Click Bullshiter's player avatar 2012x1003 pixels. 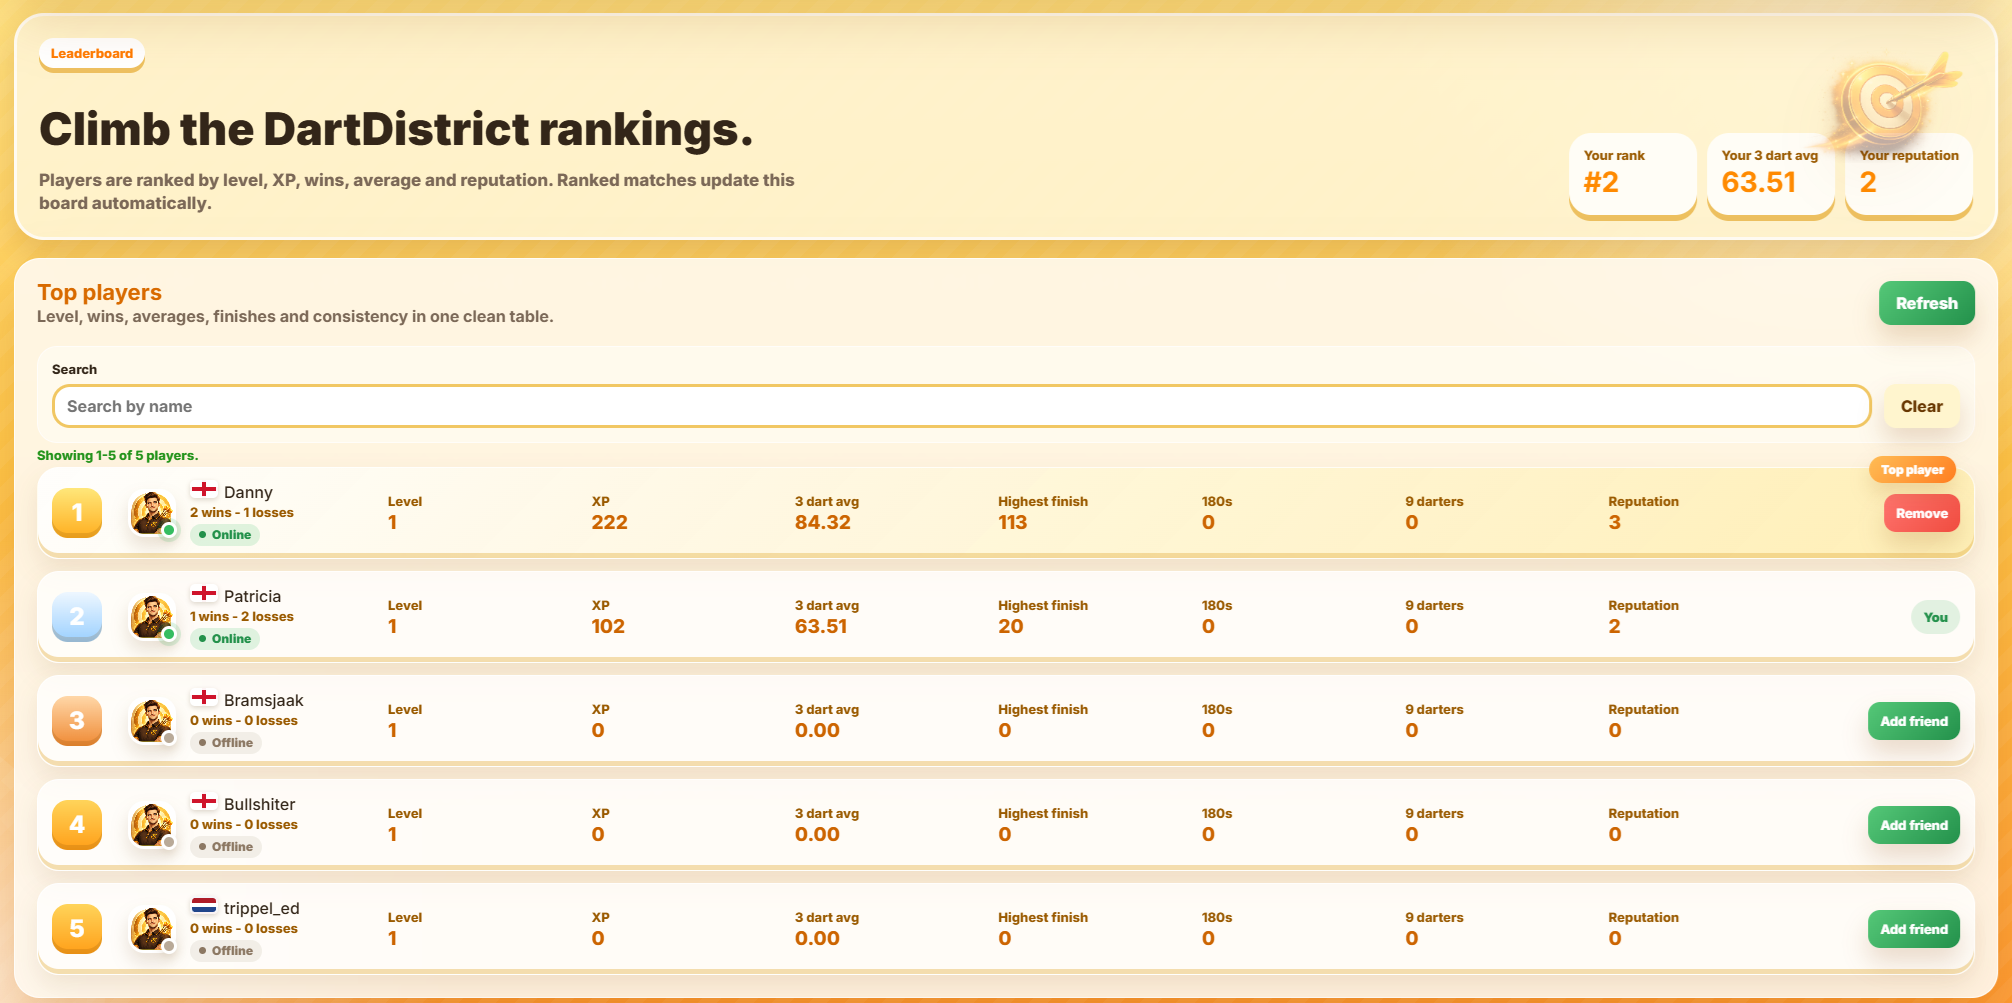[152, 826]
